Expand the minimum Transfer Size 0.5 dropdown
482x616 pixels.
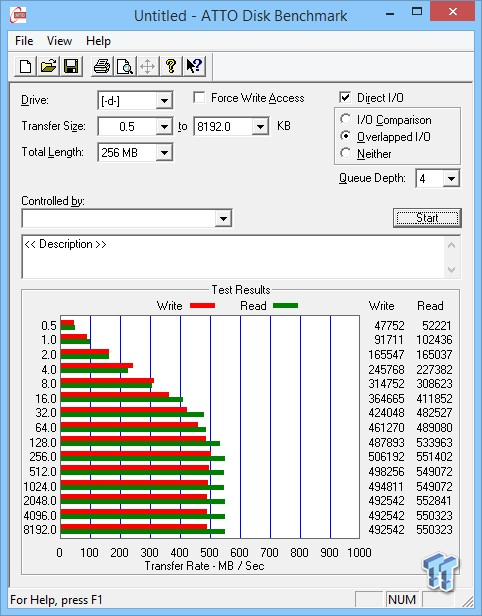point(164,126)
